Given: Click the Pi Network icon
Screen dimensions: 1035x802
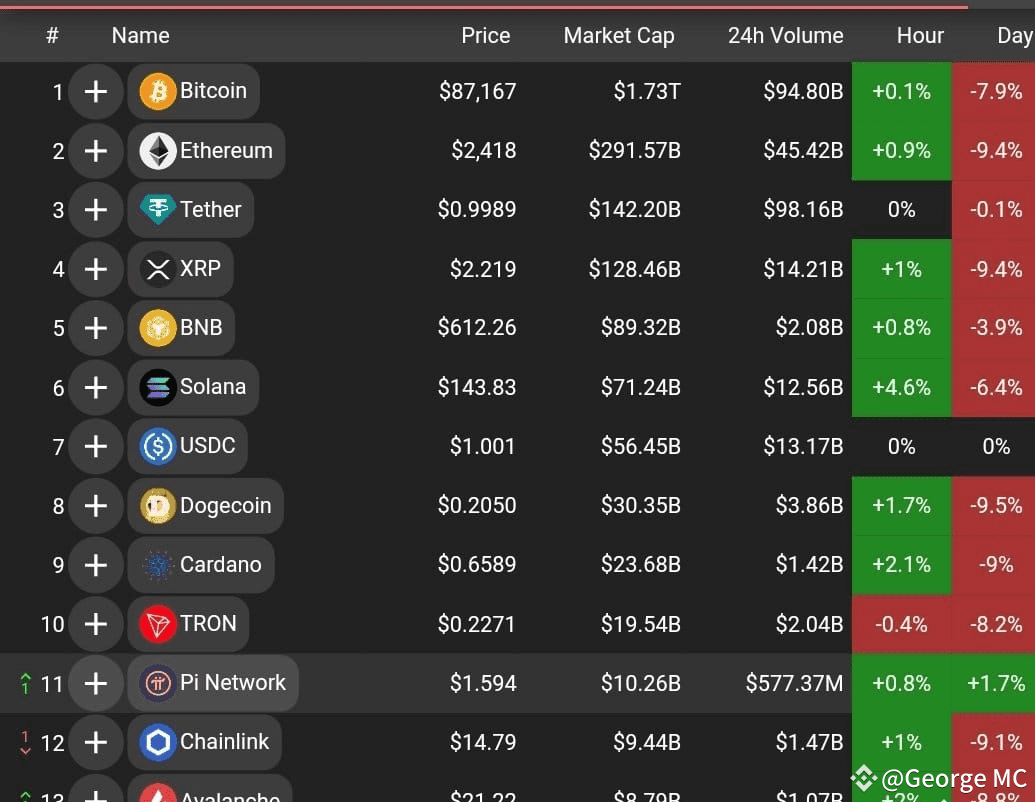Looking at the screenshot, I should pyautogui.click(x=157, y=683).
